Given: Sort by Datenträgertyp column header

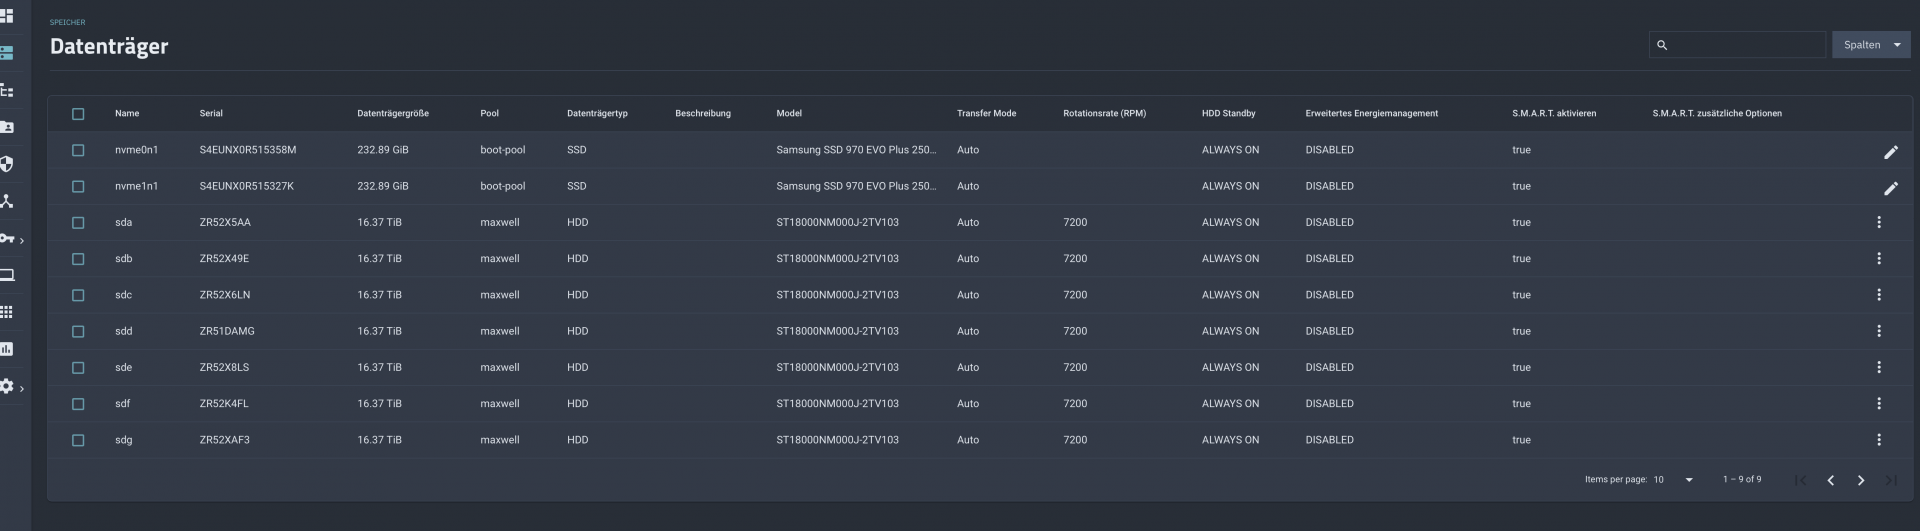Looking at the screenshot, I should click(x=597, y=114).
